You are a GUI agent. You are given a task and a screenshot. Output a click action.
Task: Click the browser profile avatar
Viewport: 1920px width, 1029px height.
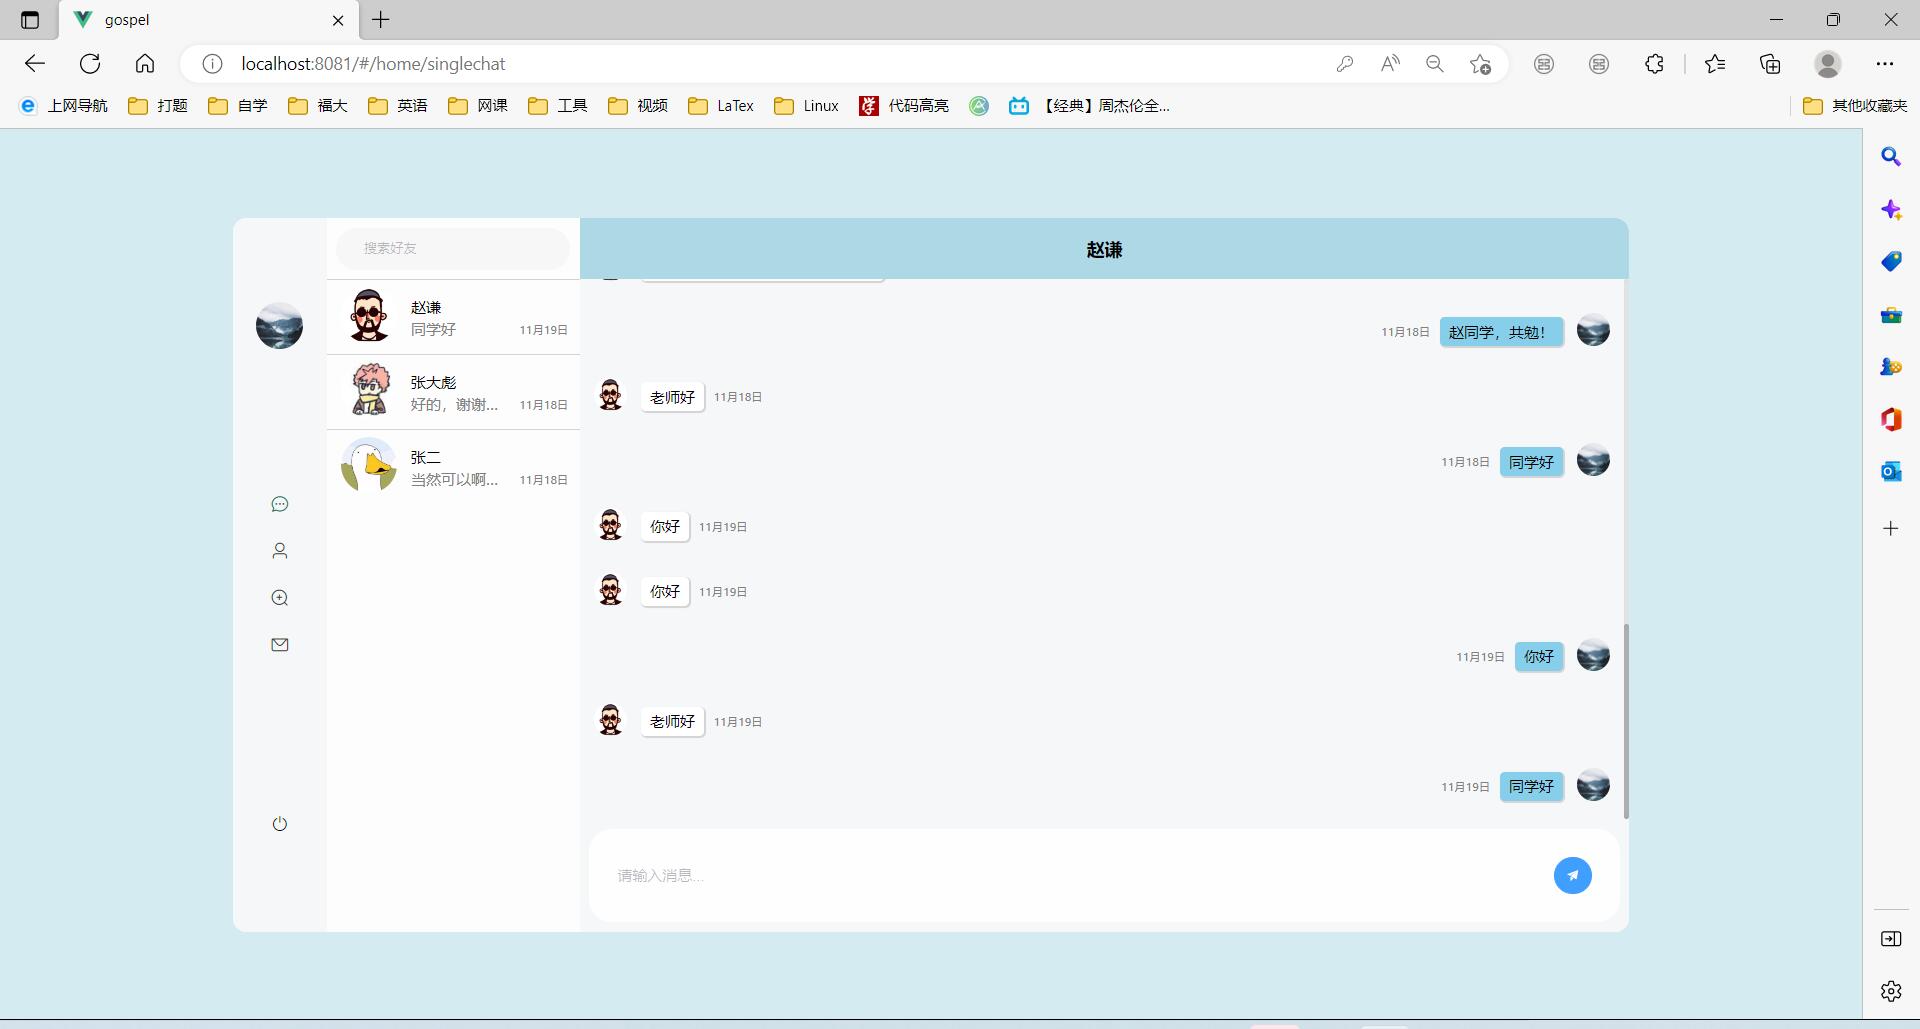(1828, 64)
